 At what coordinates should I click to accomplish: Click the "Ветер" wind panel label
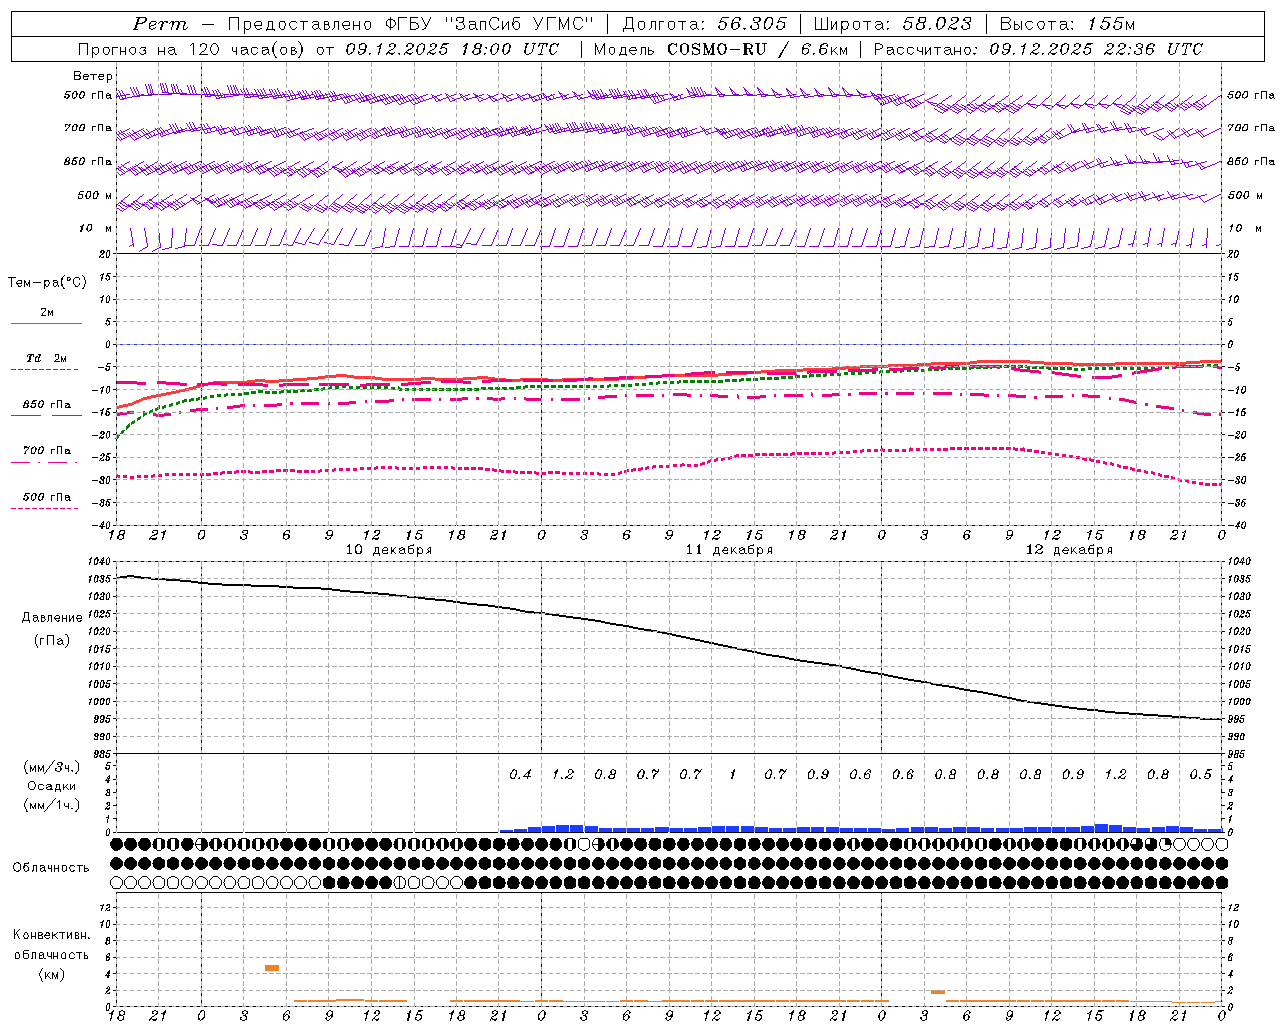(x=93, y=76)
